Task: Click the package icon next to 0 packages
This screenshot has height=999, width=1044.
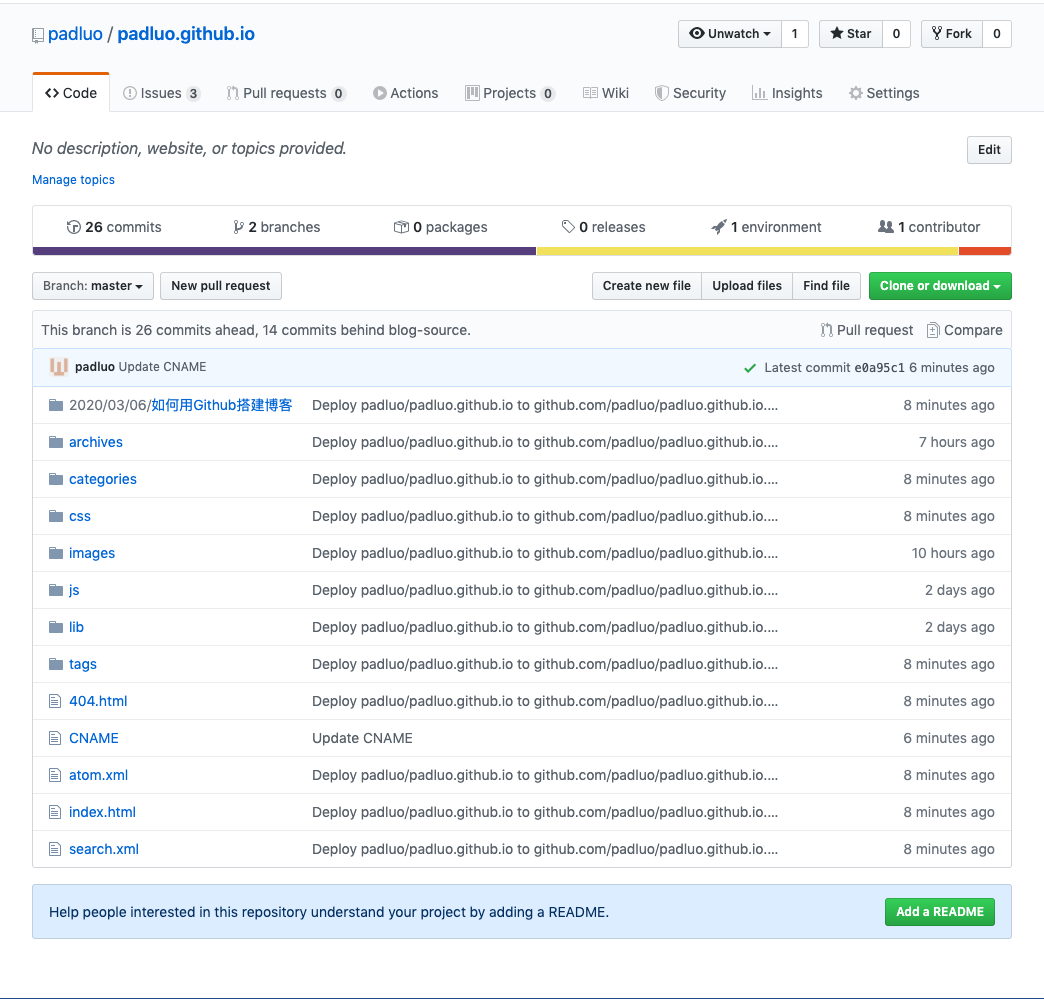Action: click(x=401, y=227)
